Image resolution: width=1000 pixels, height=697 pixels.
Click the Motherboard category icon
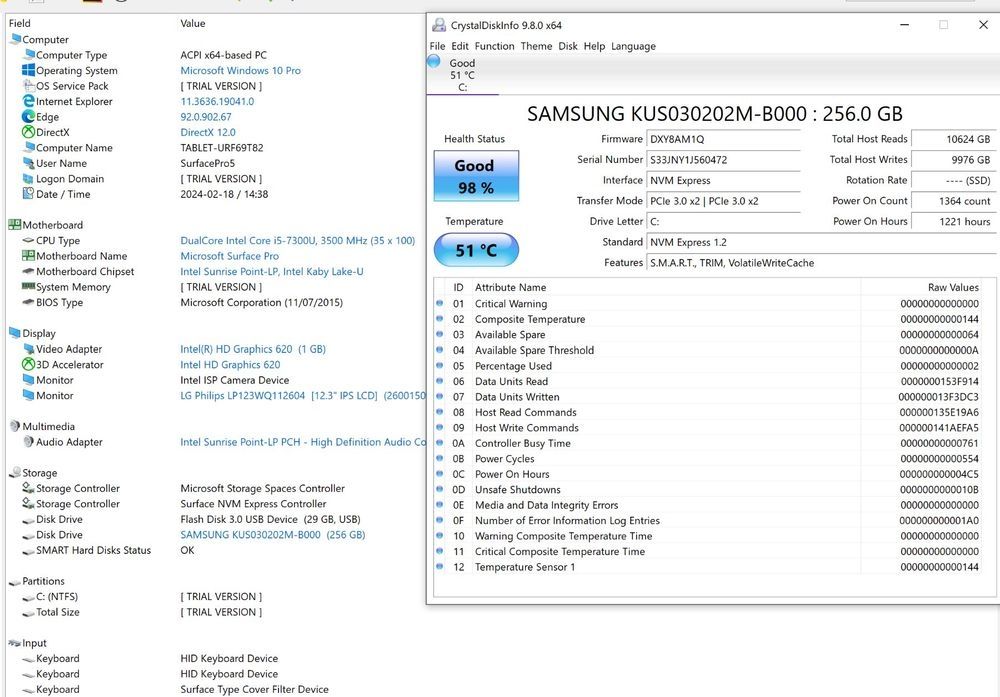(15, 224)
